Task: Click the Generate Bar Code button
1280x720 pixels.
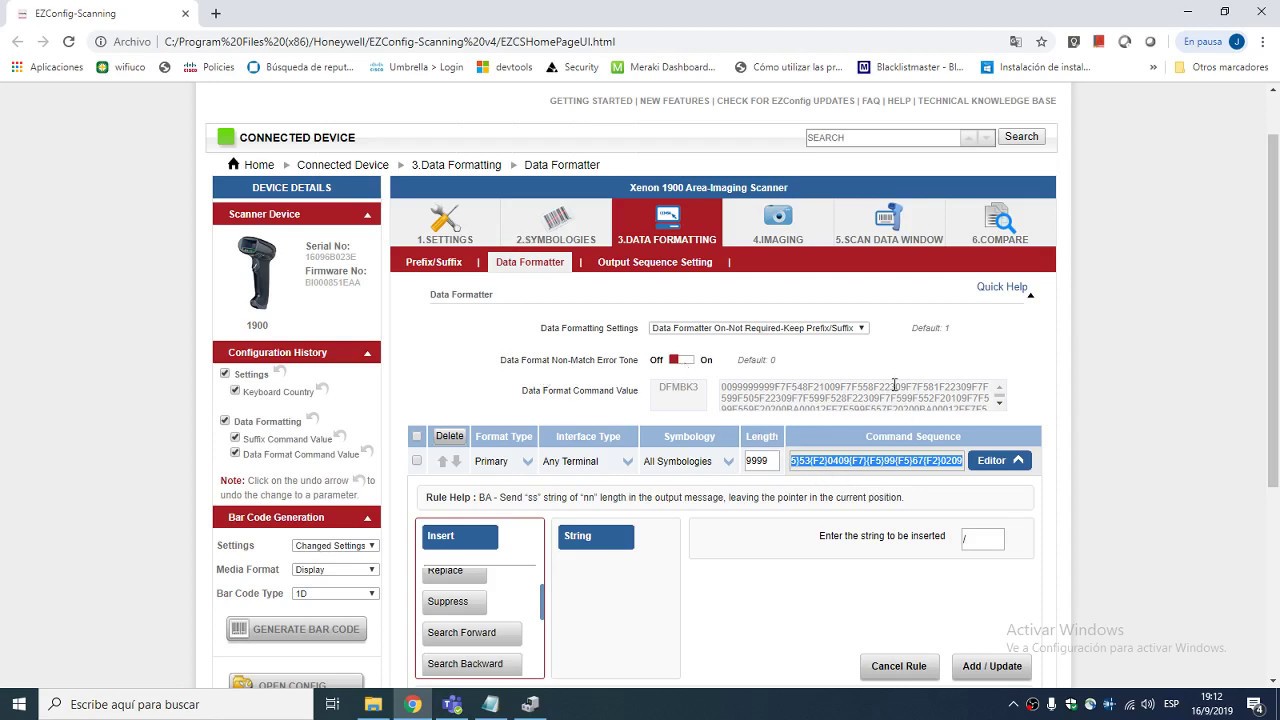Action: click(x=297, y=629)
